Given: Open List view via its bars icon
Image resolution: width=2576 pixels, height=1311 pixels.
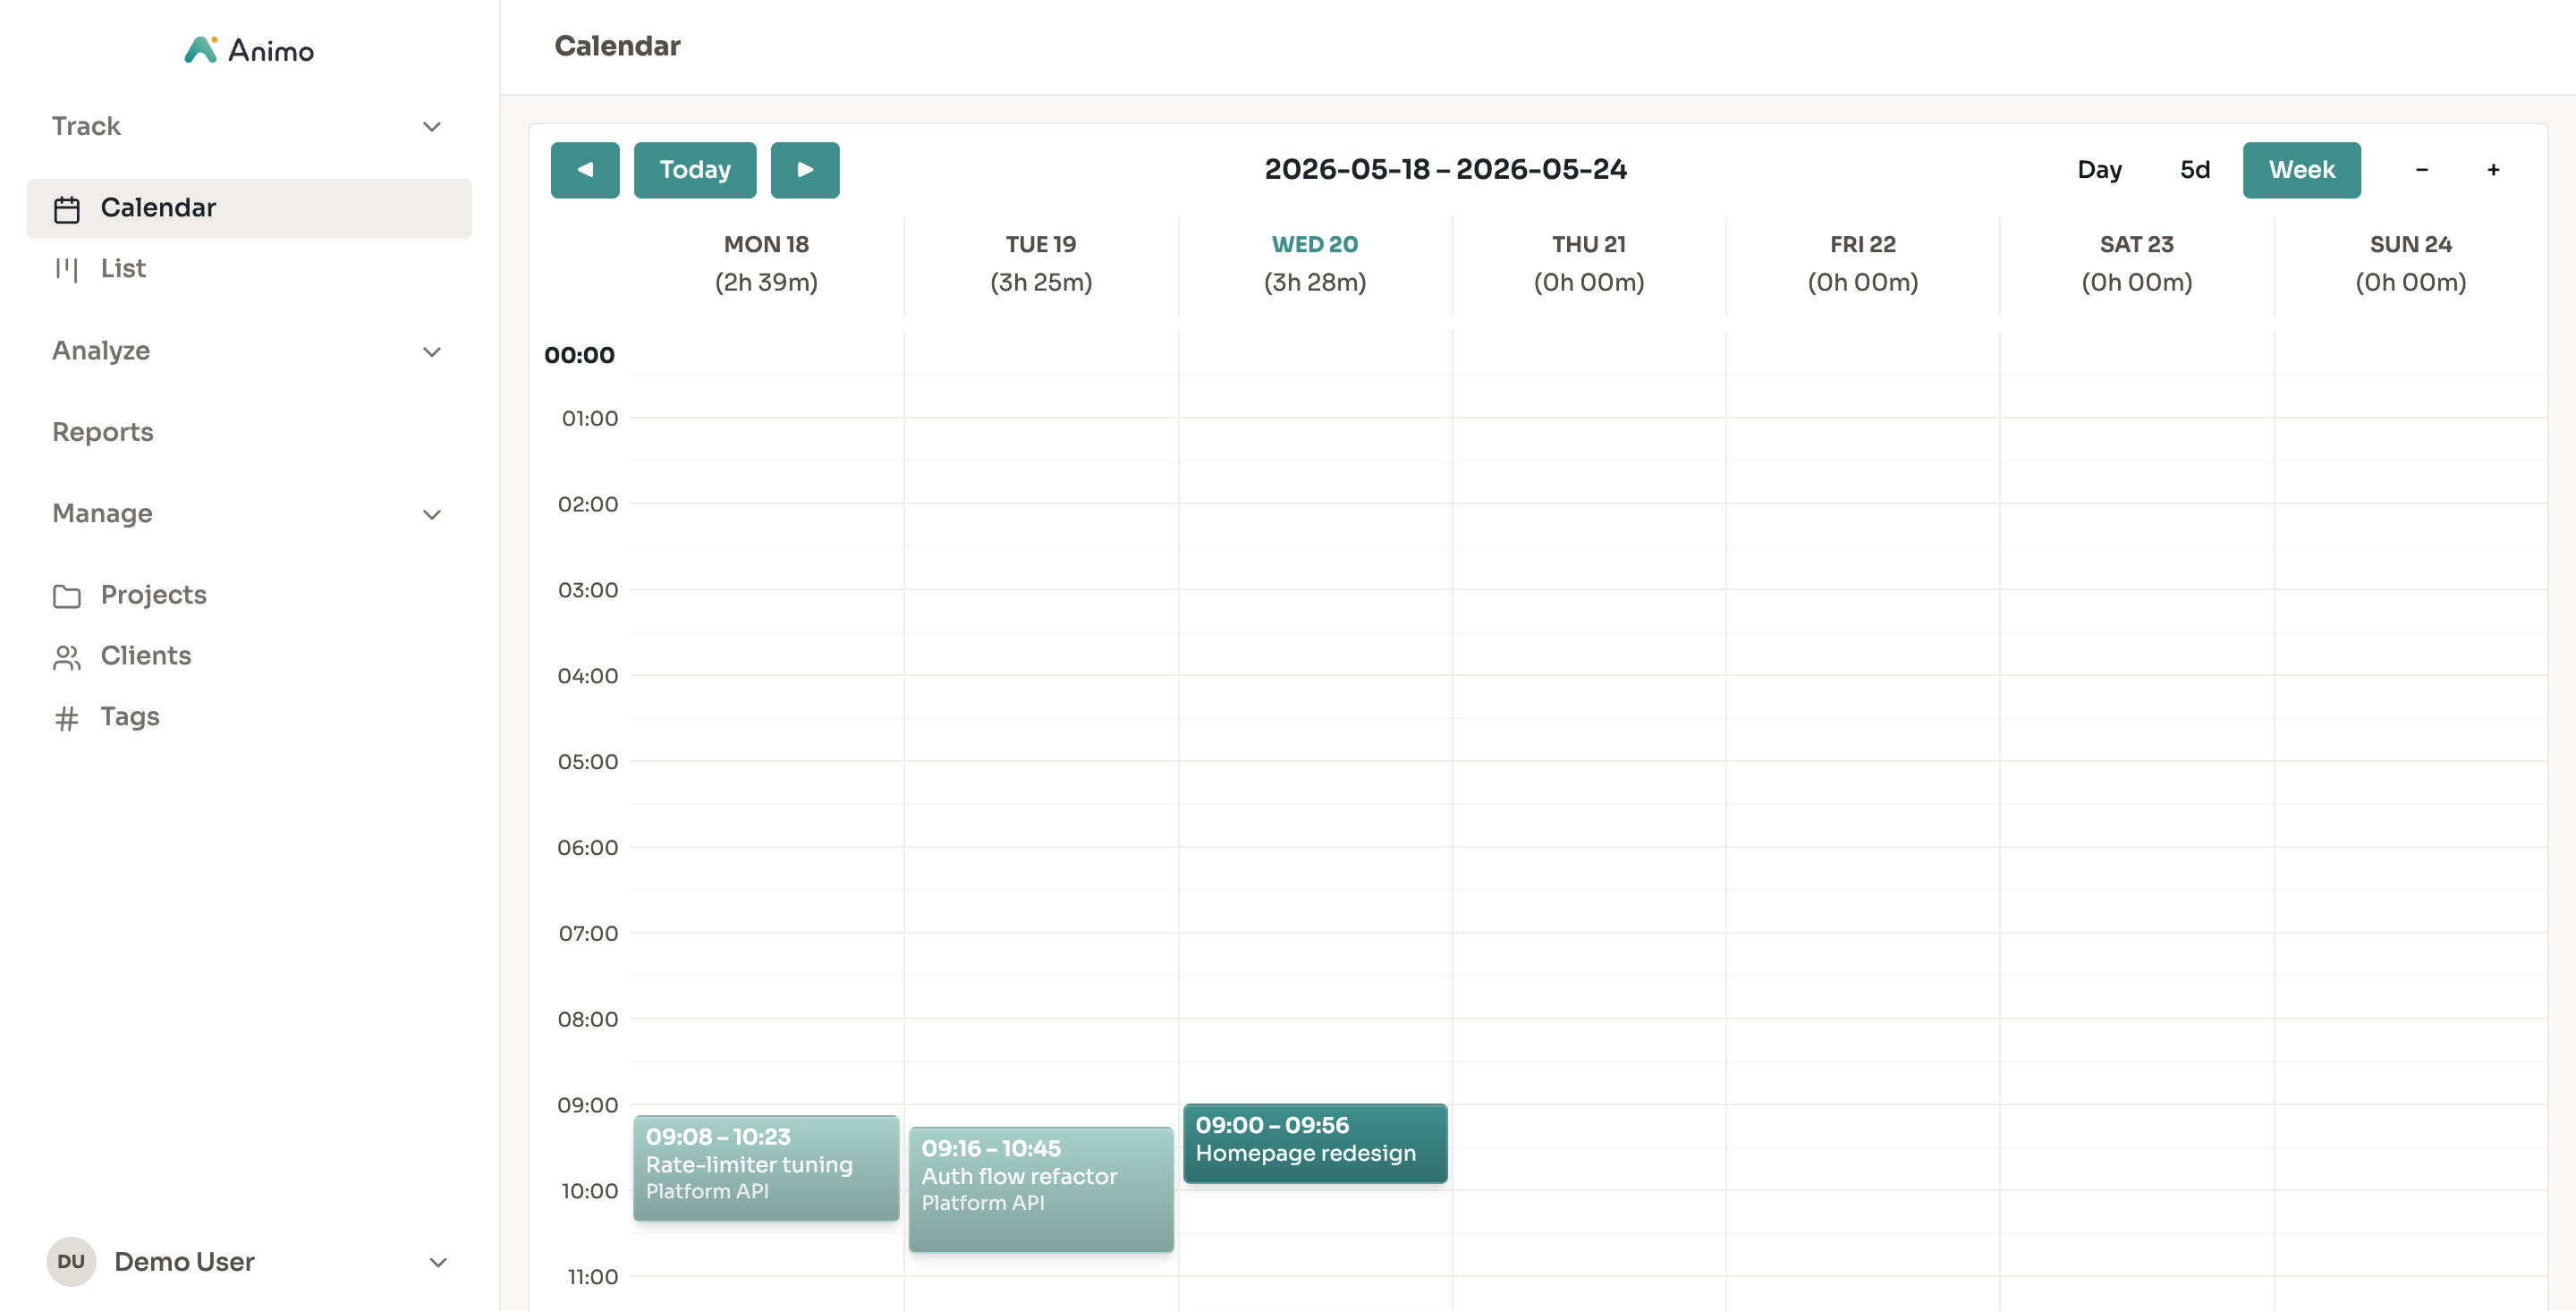Looking at the screenshot, I should tap(67, 269).
